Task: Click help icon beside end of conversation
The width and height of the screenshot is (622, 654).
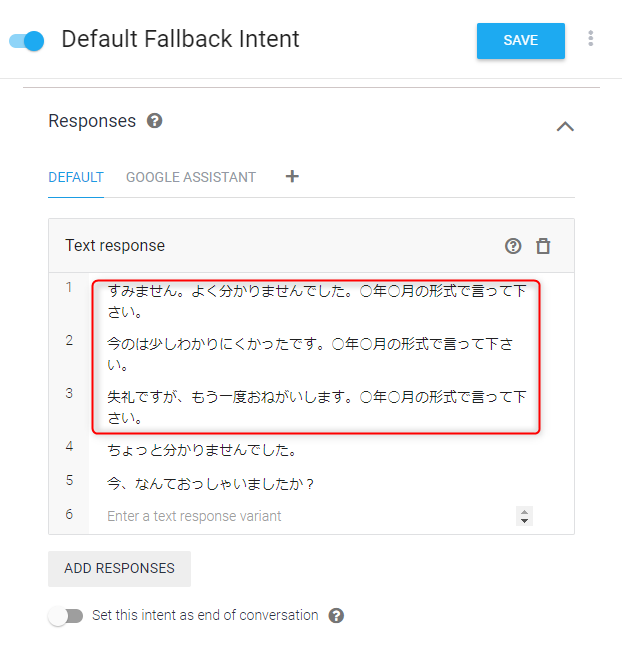Action: click(x=336, y=616)
